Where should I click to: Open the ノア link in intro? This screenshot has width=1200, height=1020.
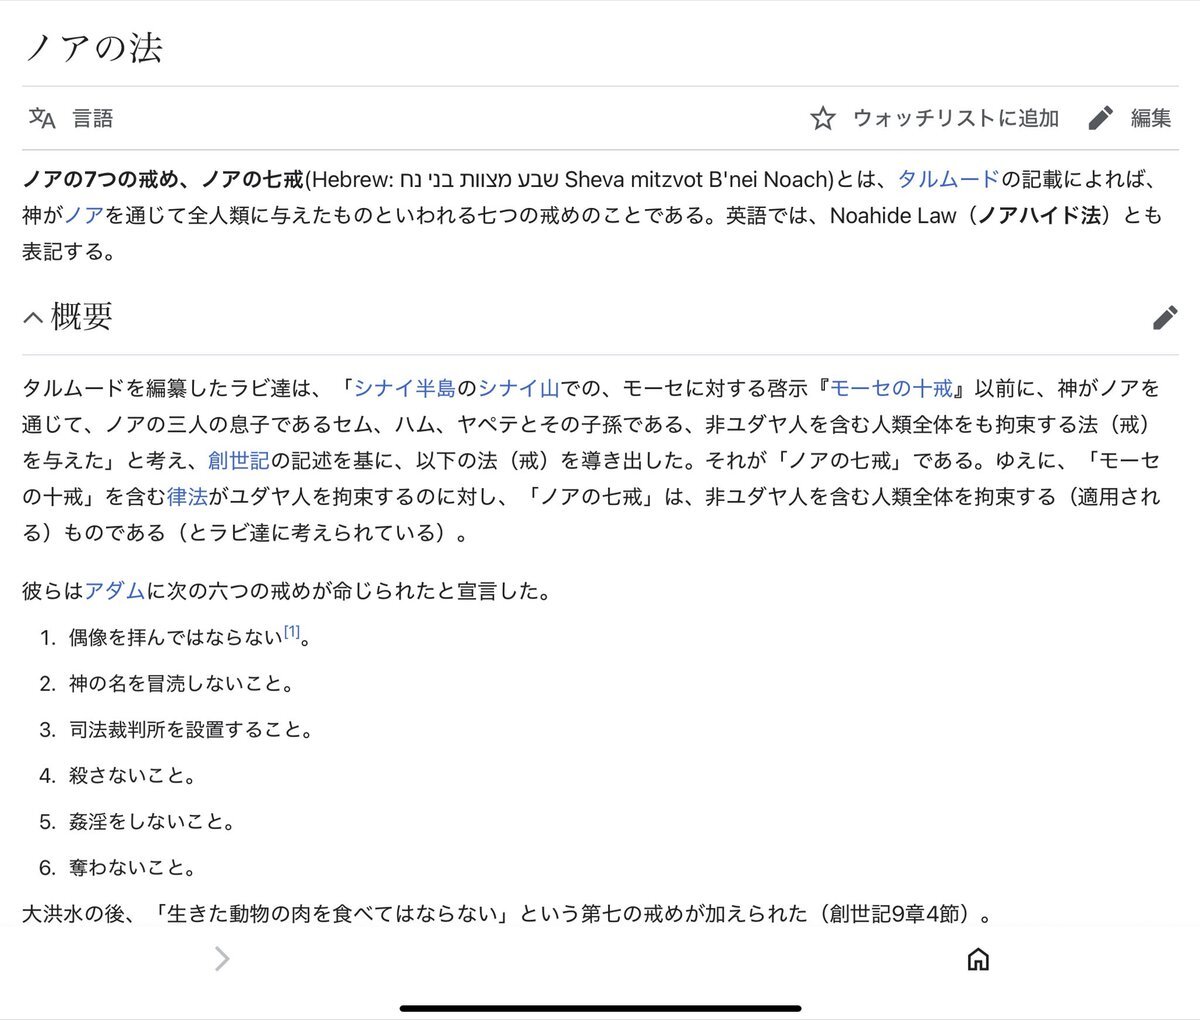pos(84,215)
